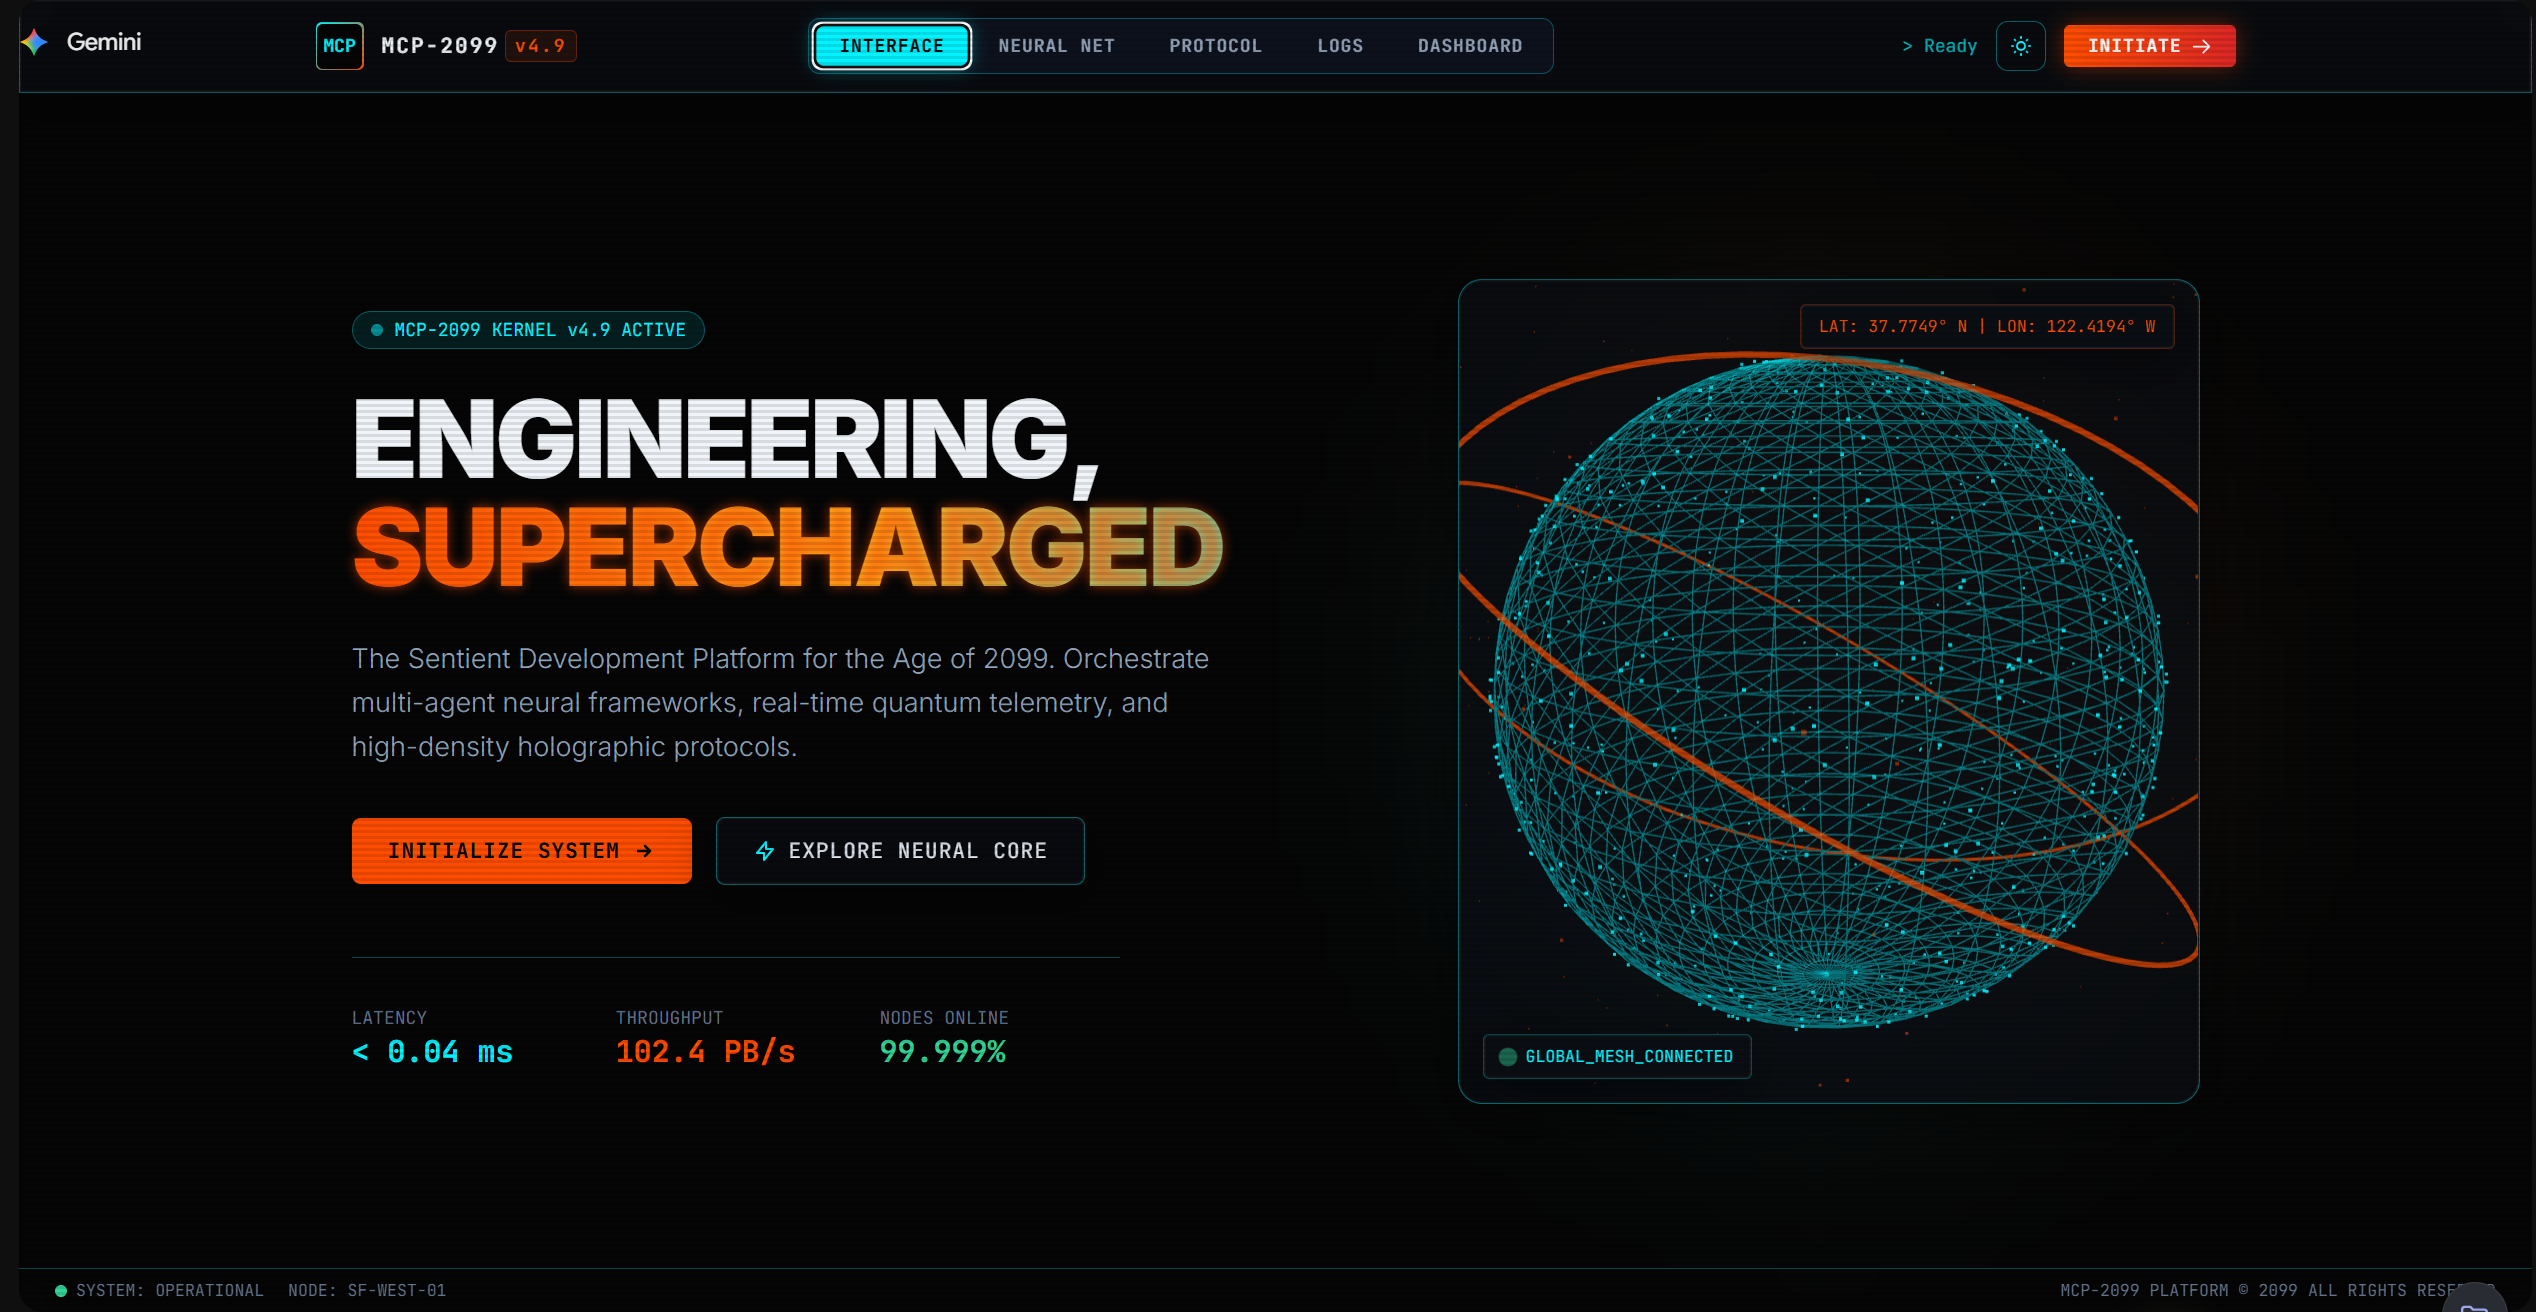Click the '102.4 PB/s' throughput value
2536x1312 pixels.
click(x=705, y=1052)
